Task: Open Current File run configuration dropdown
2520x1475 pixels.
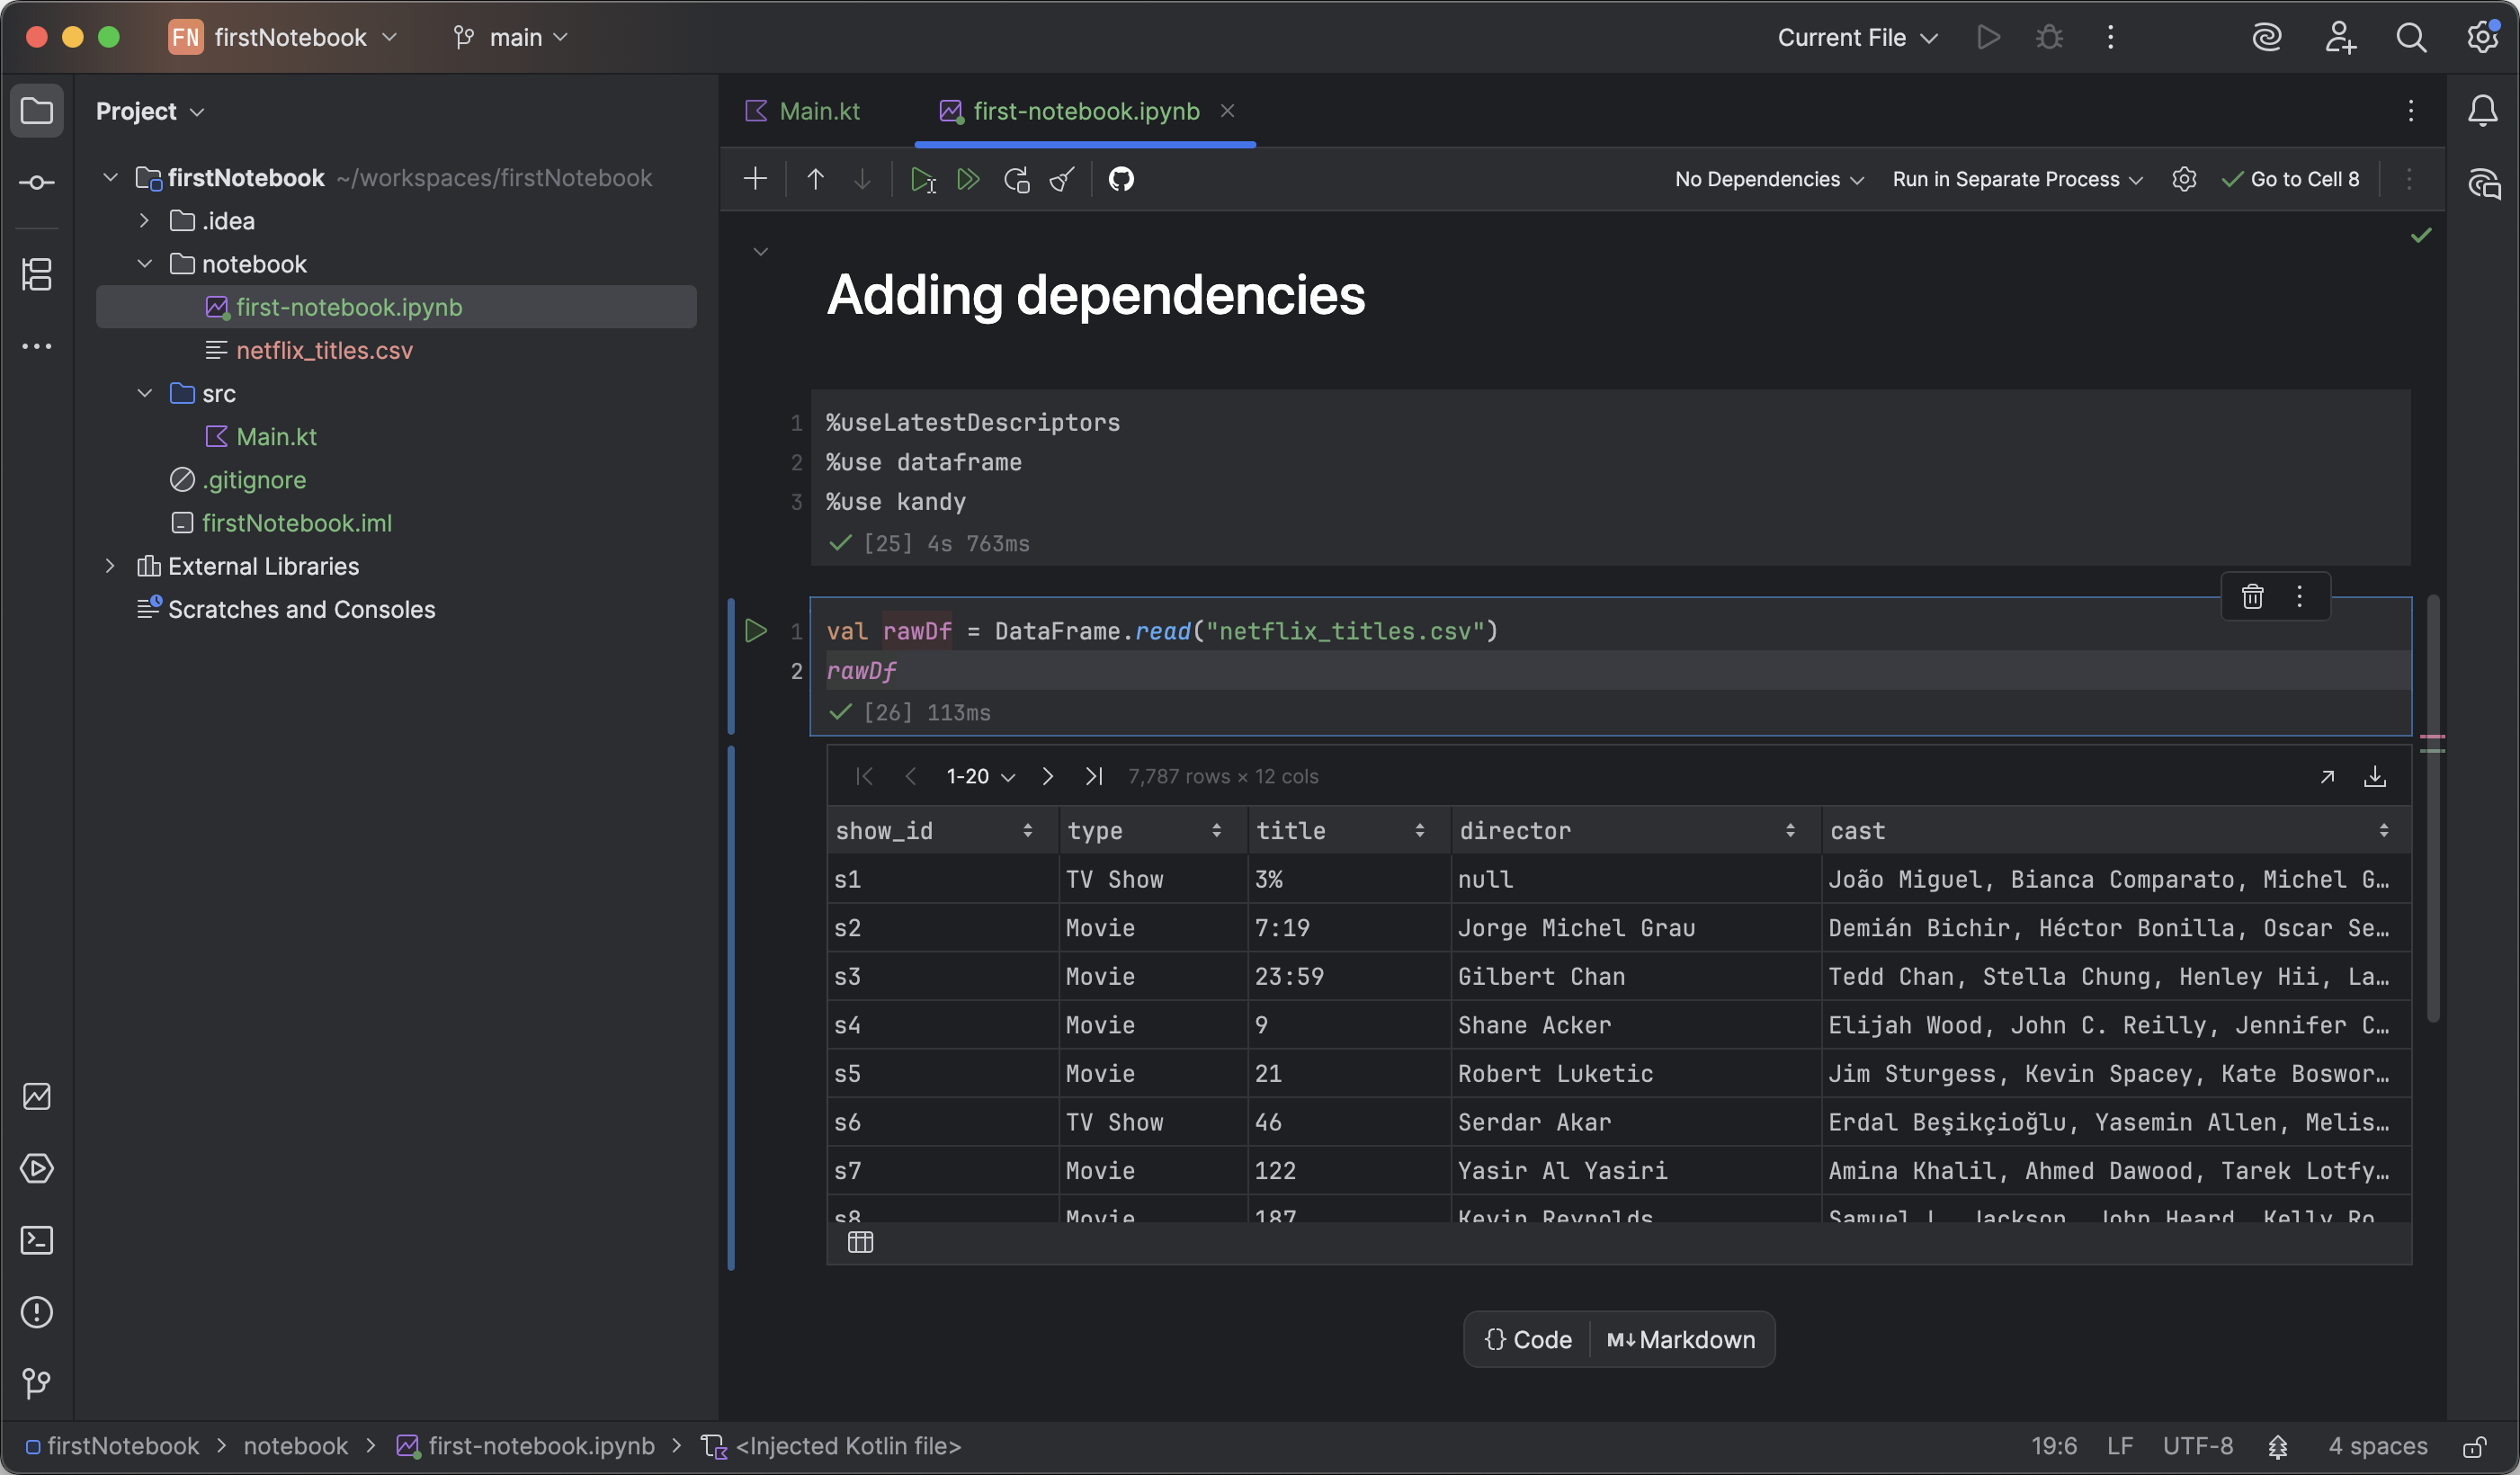Action: tap(1857, 37)
